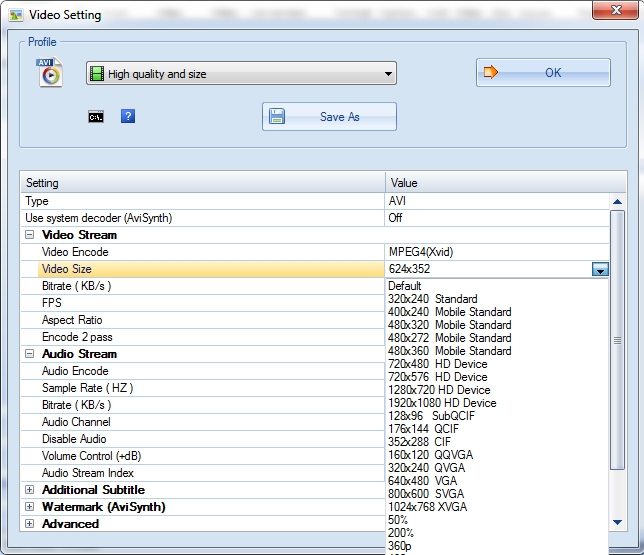Image resolution: width=644 pixels, height=555 pixels.
Task: Select the FPS setting row
Action: pos(203,303)
